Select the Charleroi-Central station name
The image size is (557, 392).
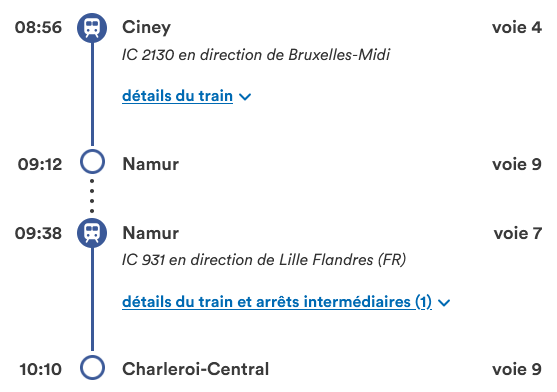195,369
